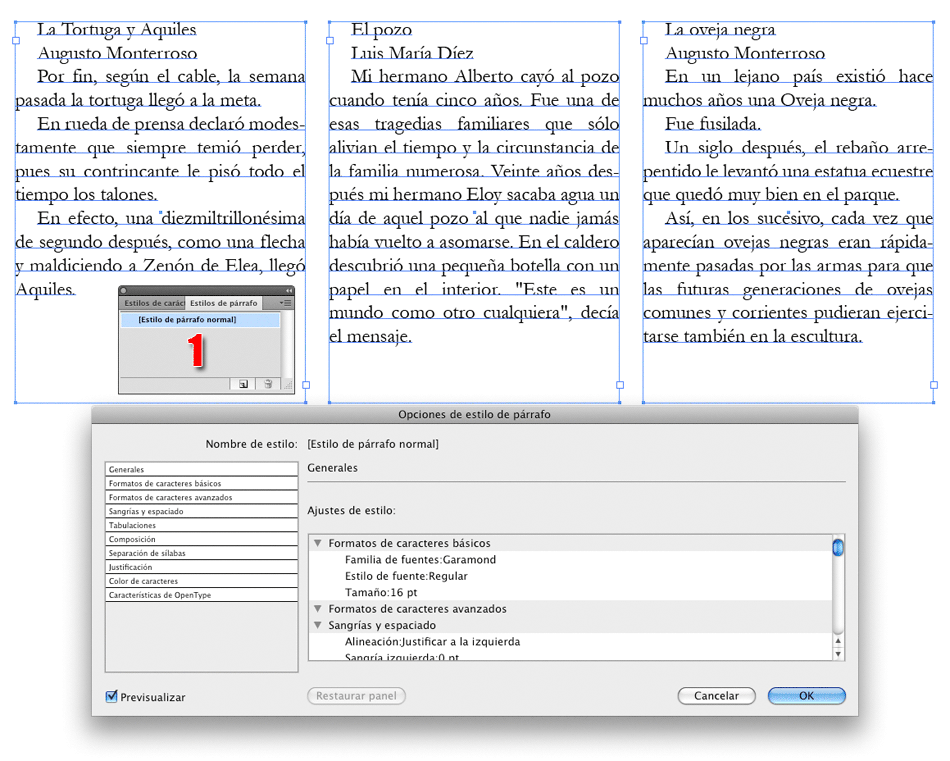Collapse Formatos de caracteres avanzados in style settings
Screen dimensions: 950x761
(317, 609)
